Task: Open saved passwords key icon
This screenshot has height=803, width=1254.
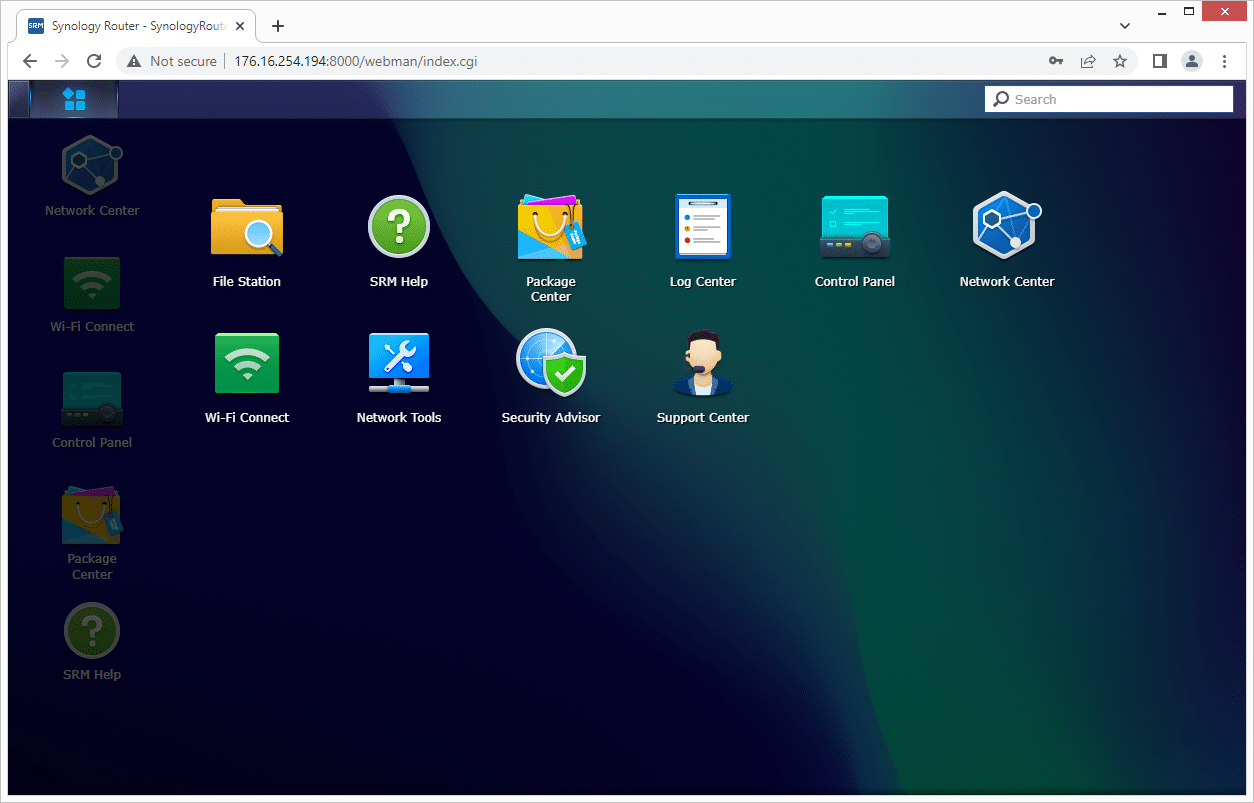Action: click(1056, 61)
